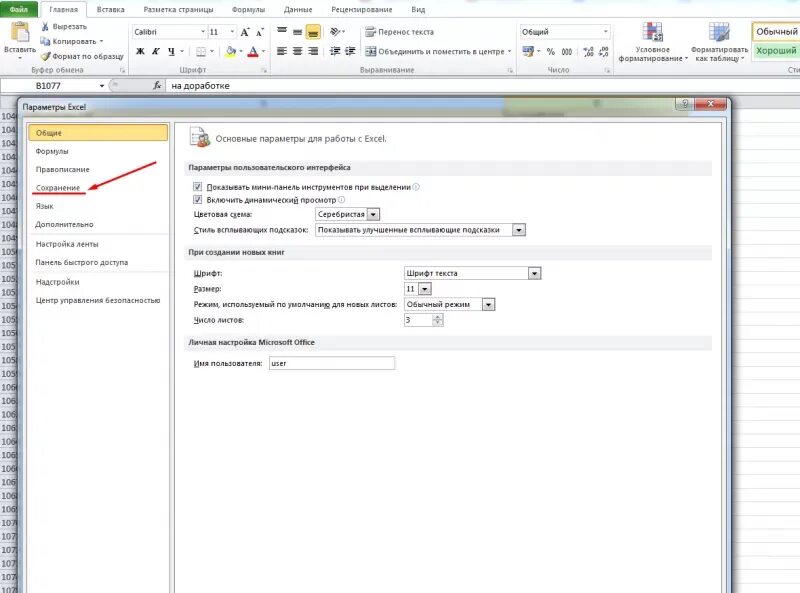Click the Имя пользователя input field

coord(332,363)
